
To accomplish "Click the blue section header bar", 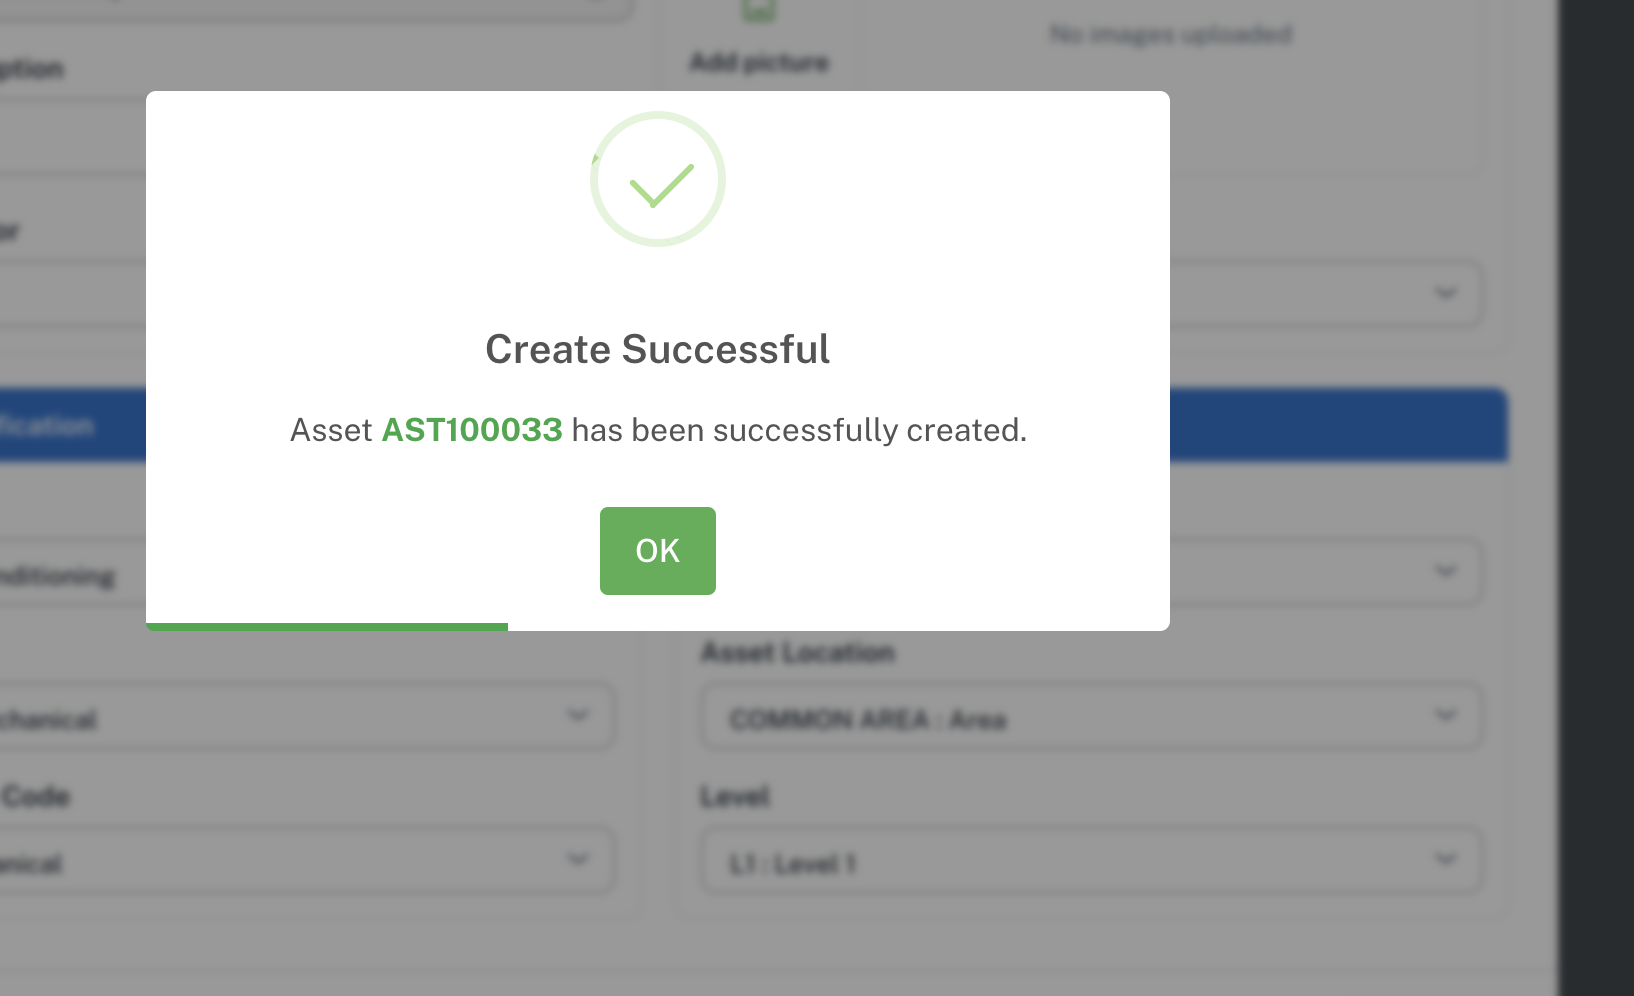I will [1338, 425].
